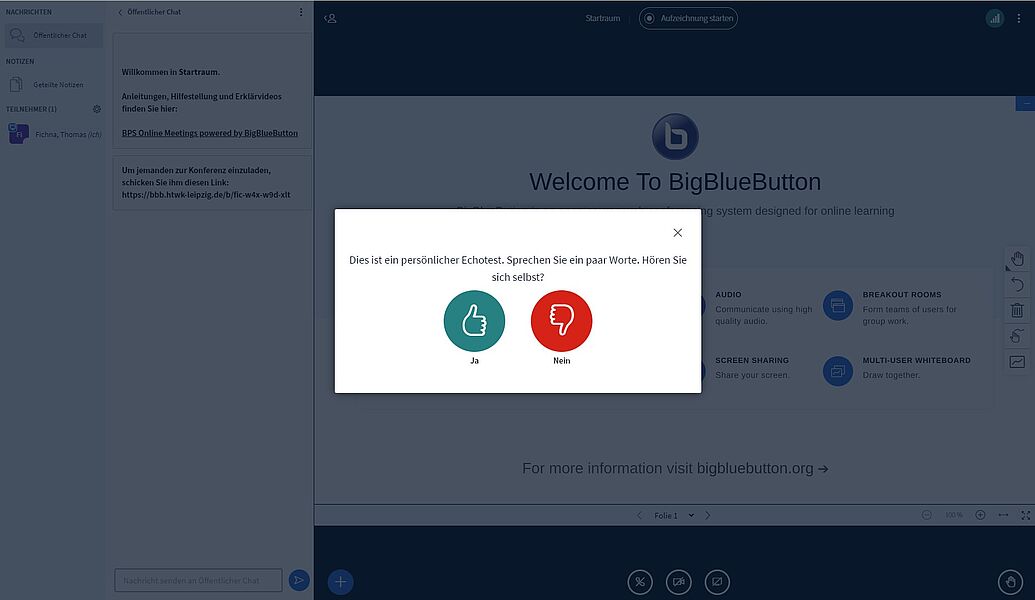1035x600 pixels.
Task: Click the bottom whiteboard toolbar chart icon
Action: point(1017,362)
